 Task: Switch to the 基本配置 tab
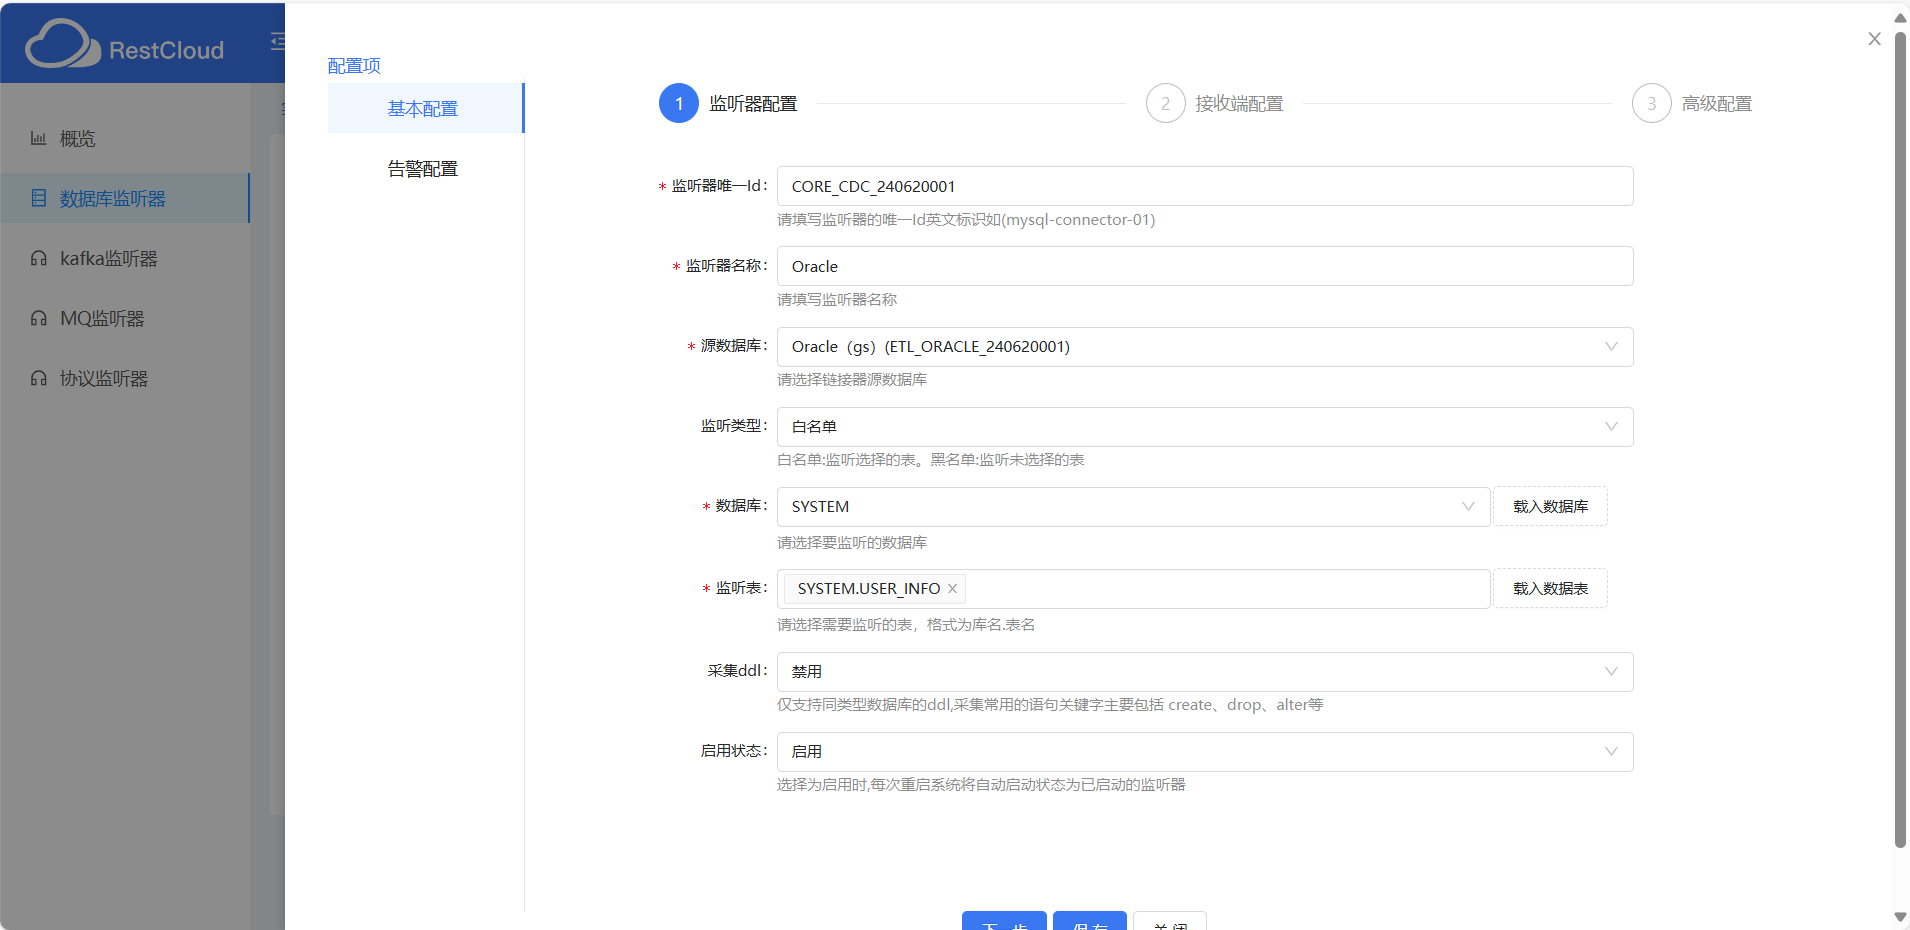[425, 108]
